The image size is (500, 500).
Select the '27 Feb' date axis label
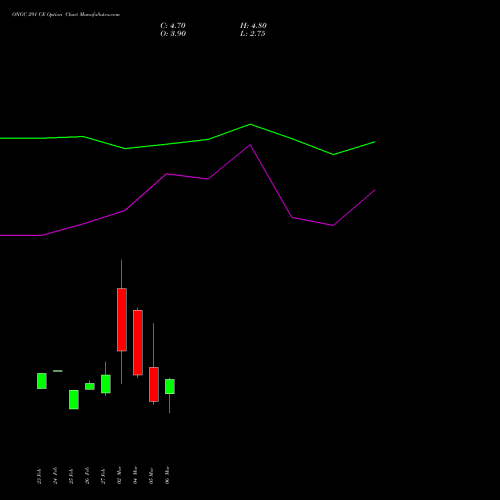pos(103,476)
